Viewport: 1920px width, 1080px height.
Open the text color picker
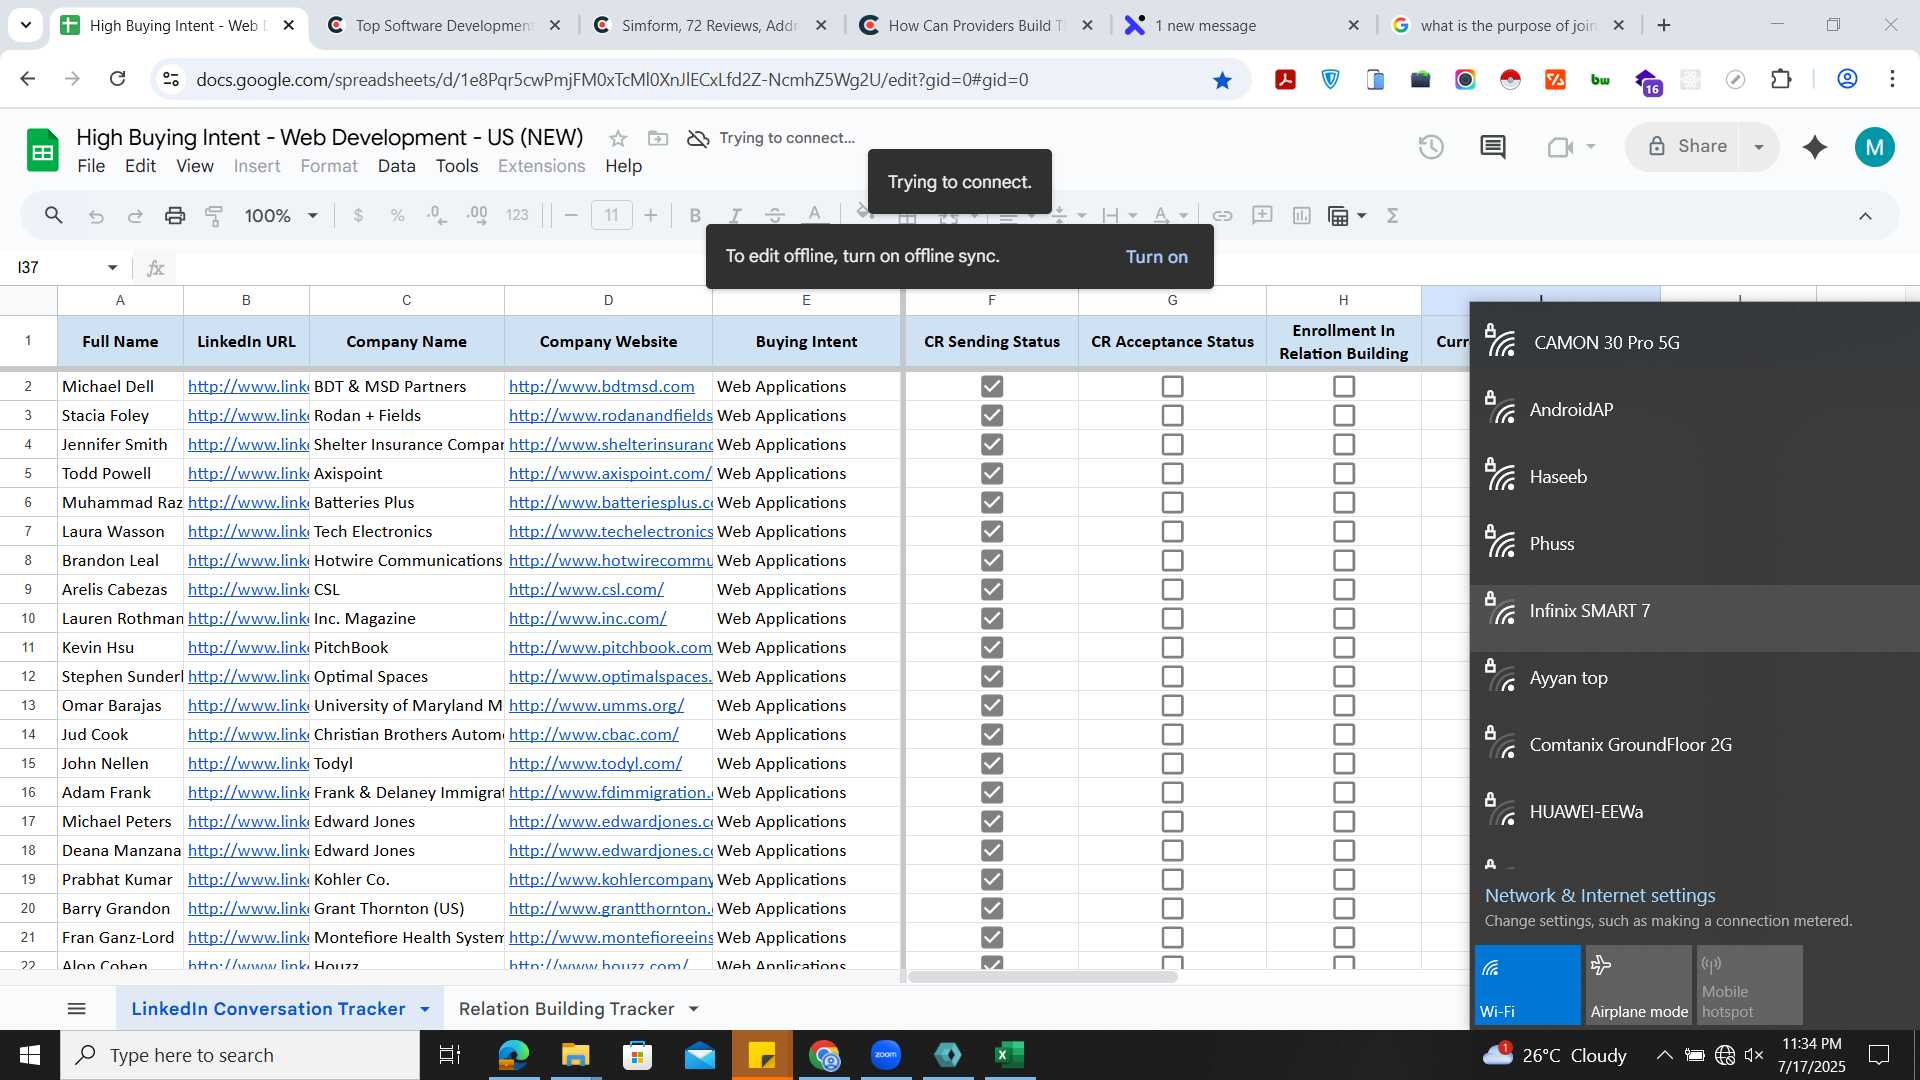coord(814,216)
